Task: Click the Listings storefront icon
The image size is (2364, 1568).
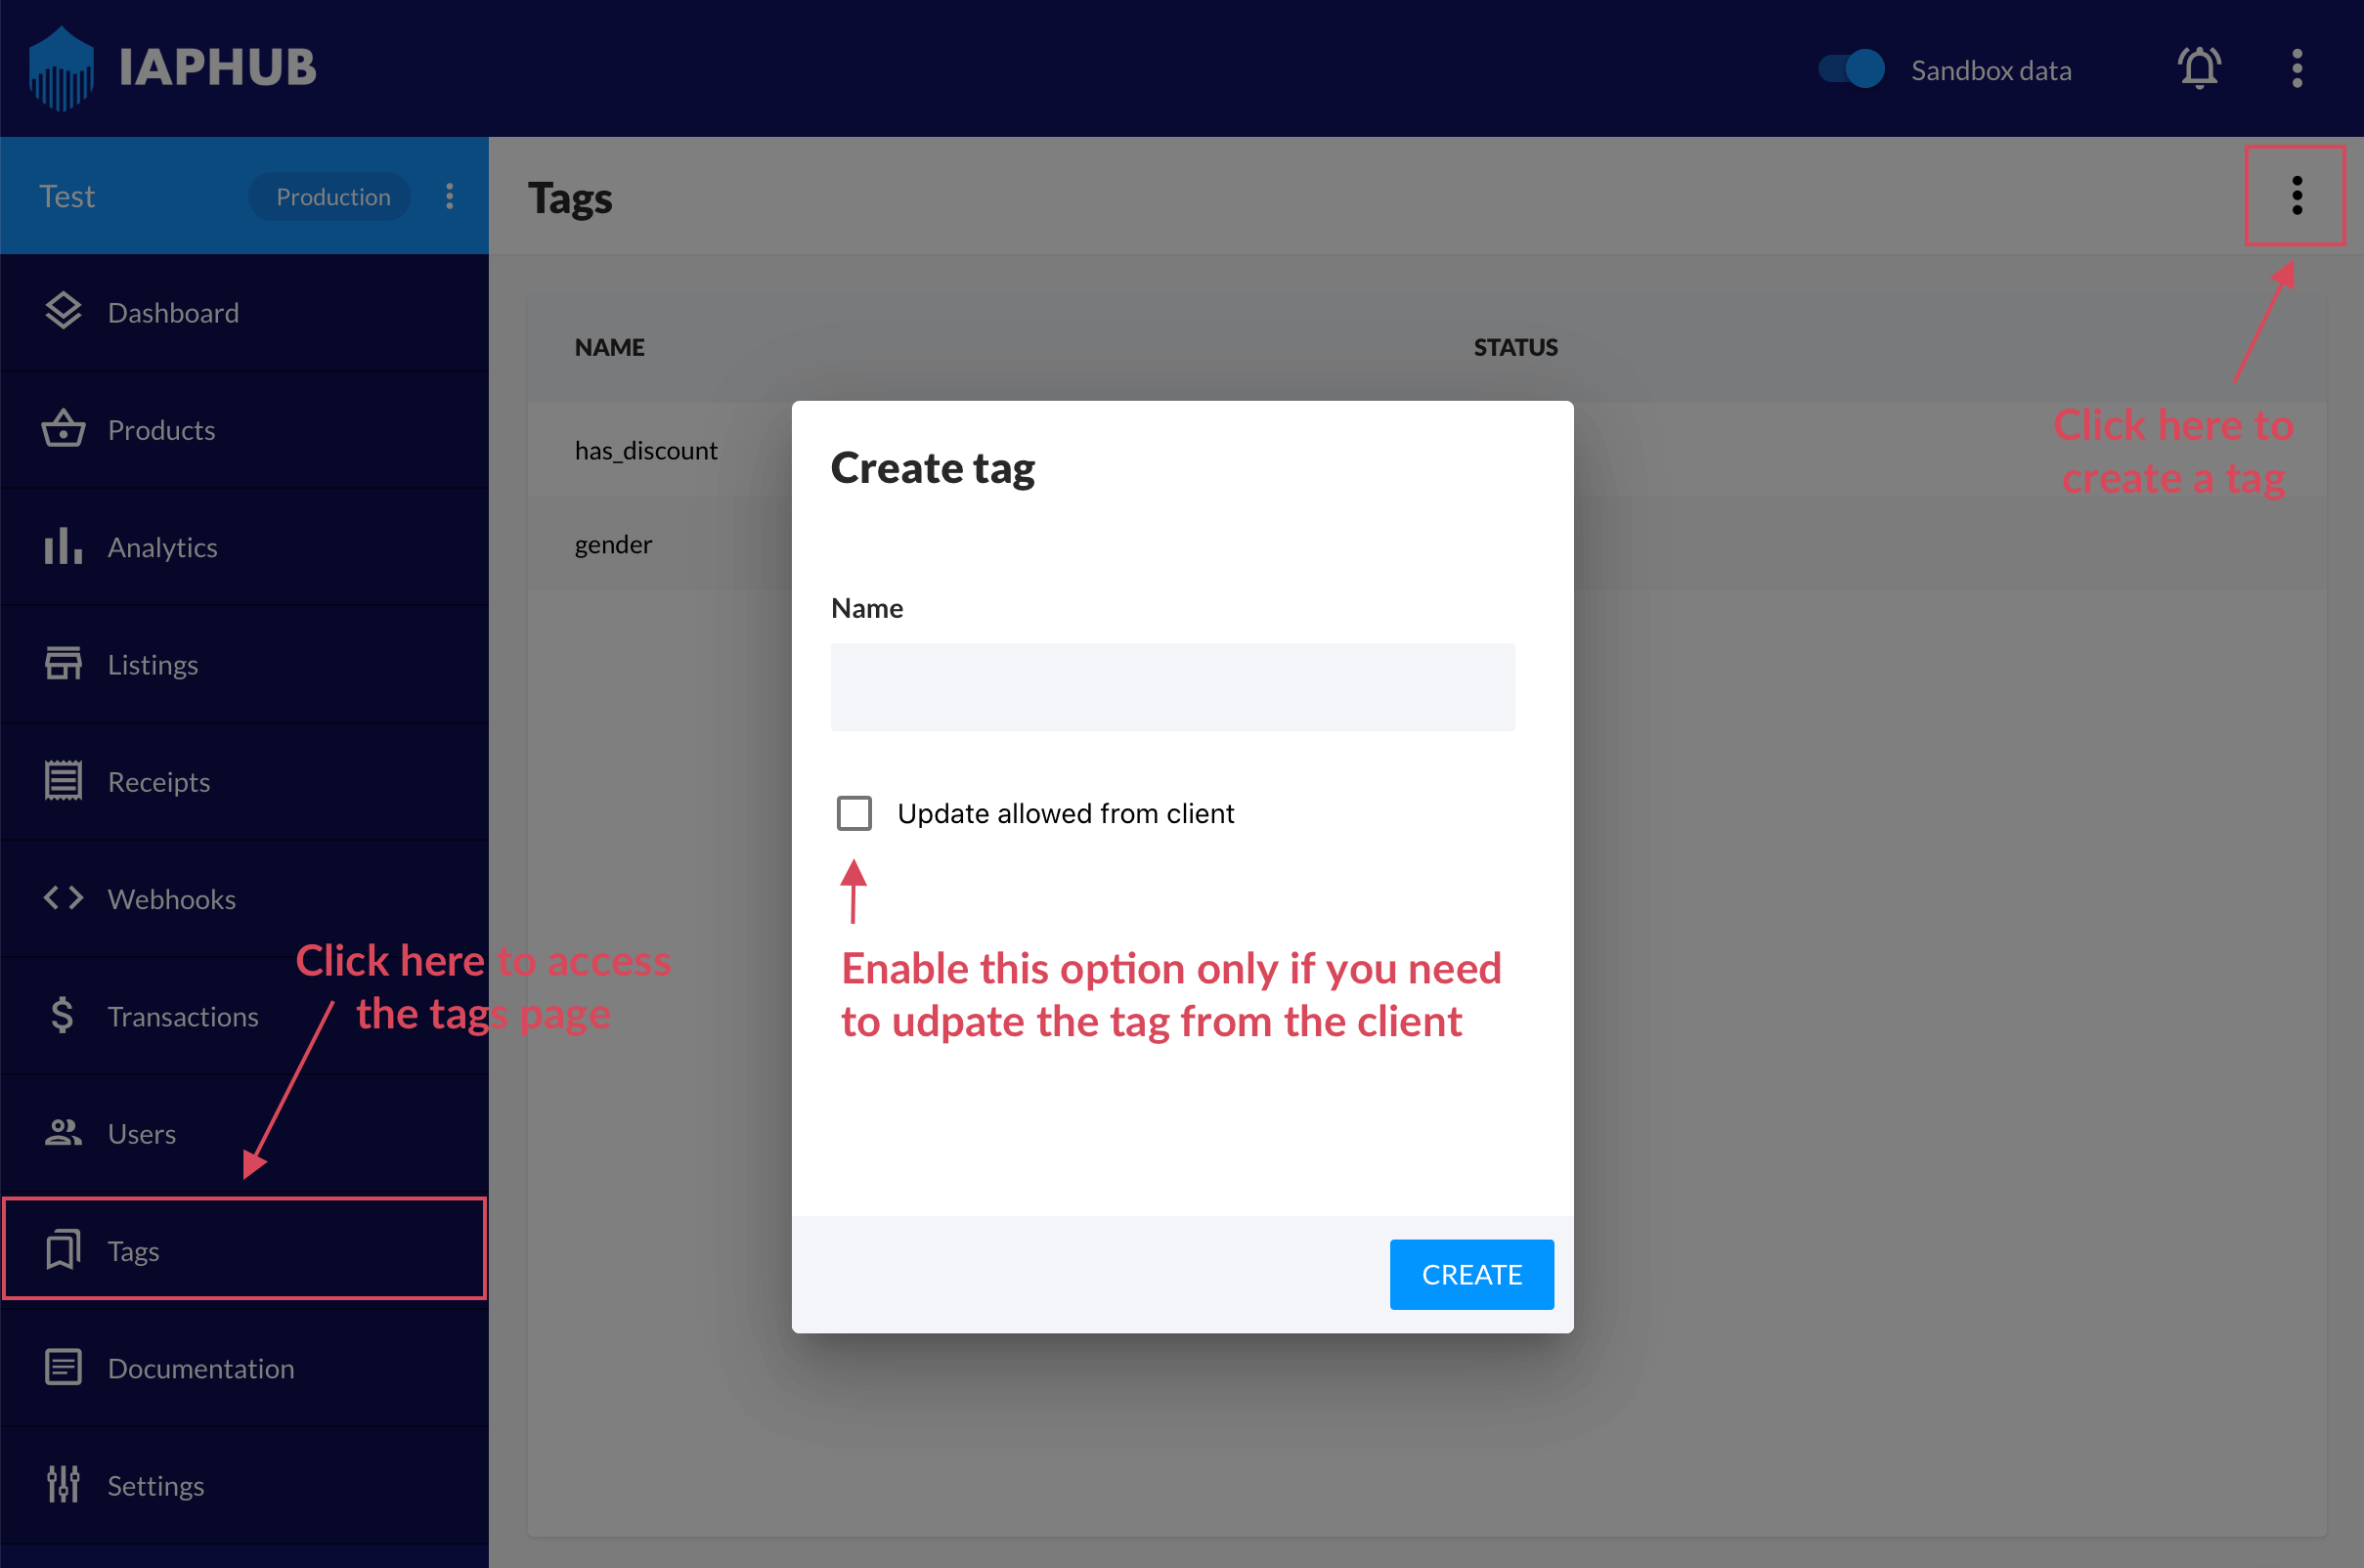Action: click(63, 664)
